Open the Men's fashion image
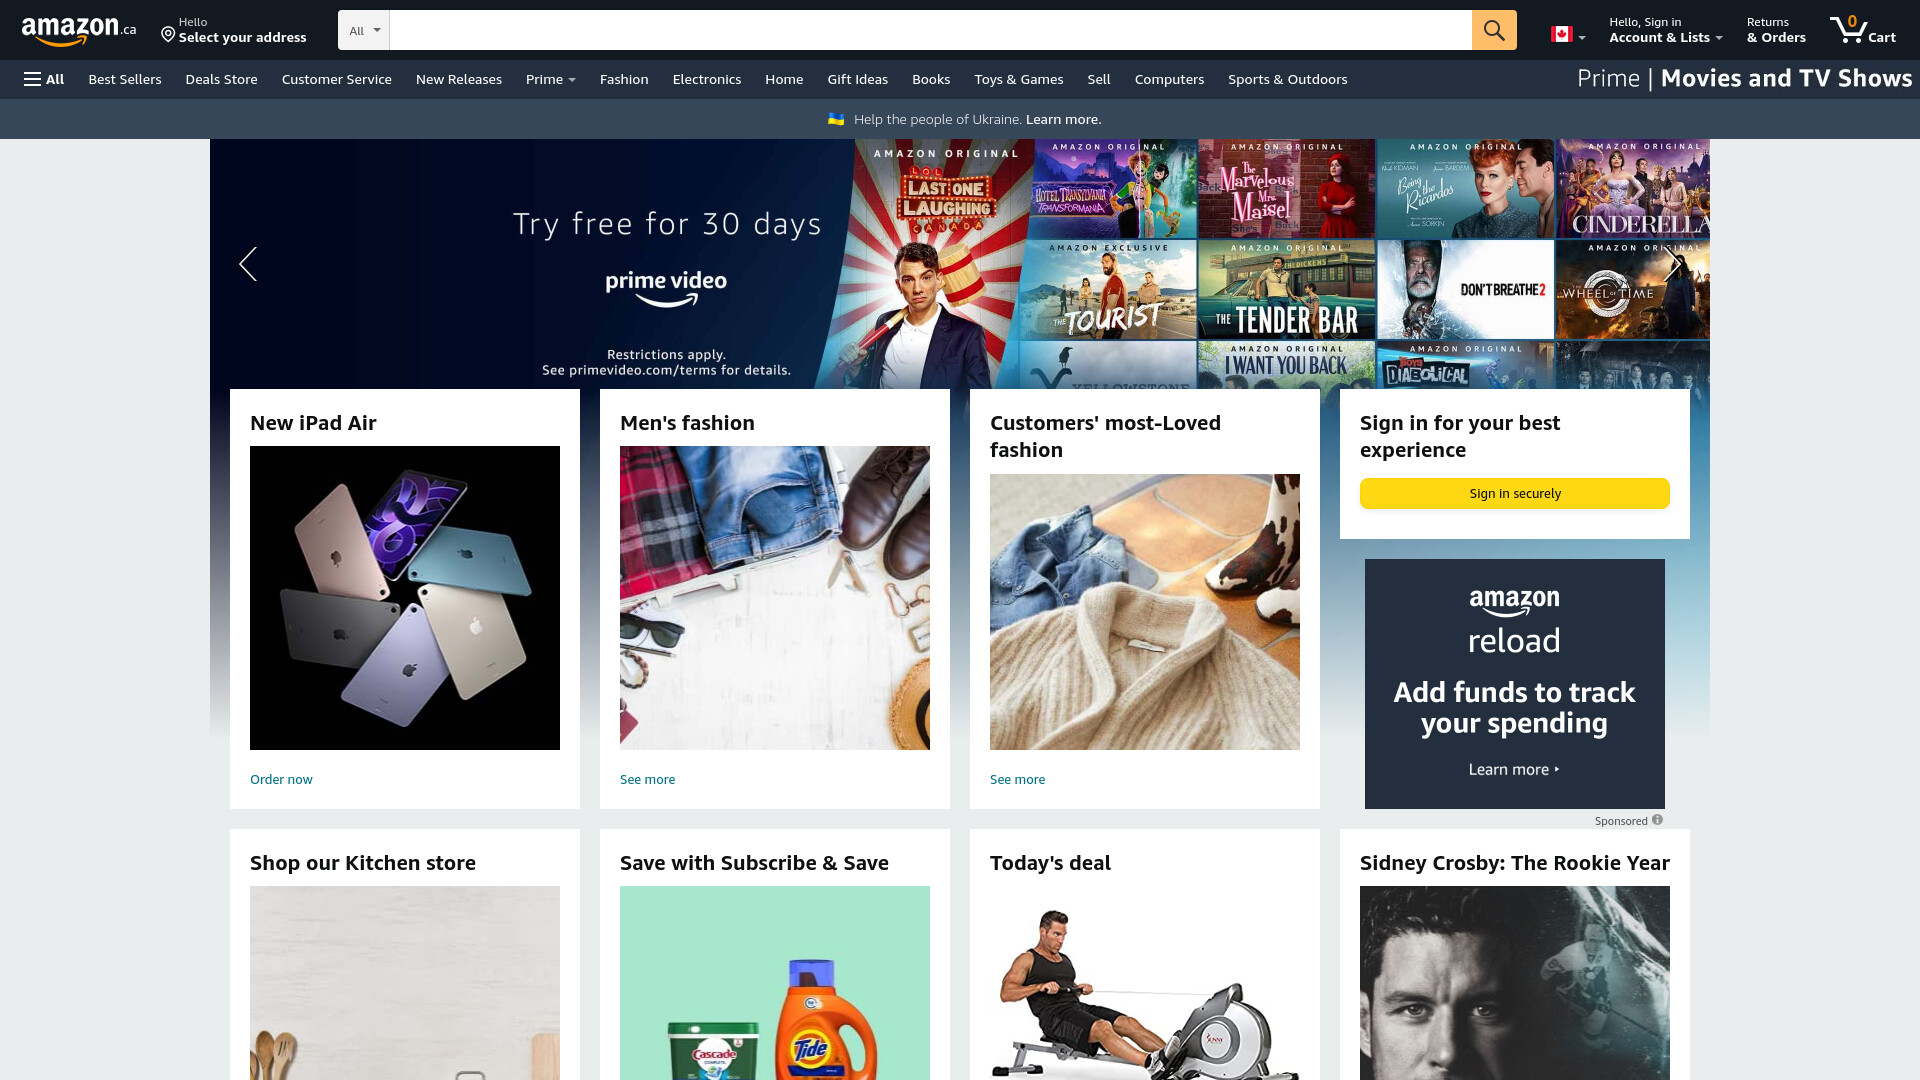This screenshot has width=1920, height=1080. pyautogui.click(x=775, y=598)
